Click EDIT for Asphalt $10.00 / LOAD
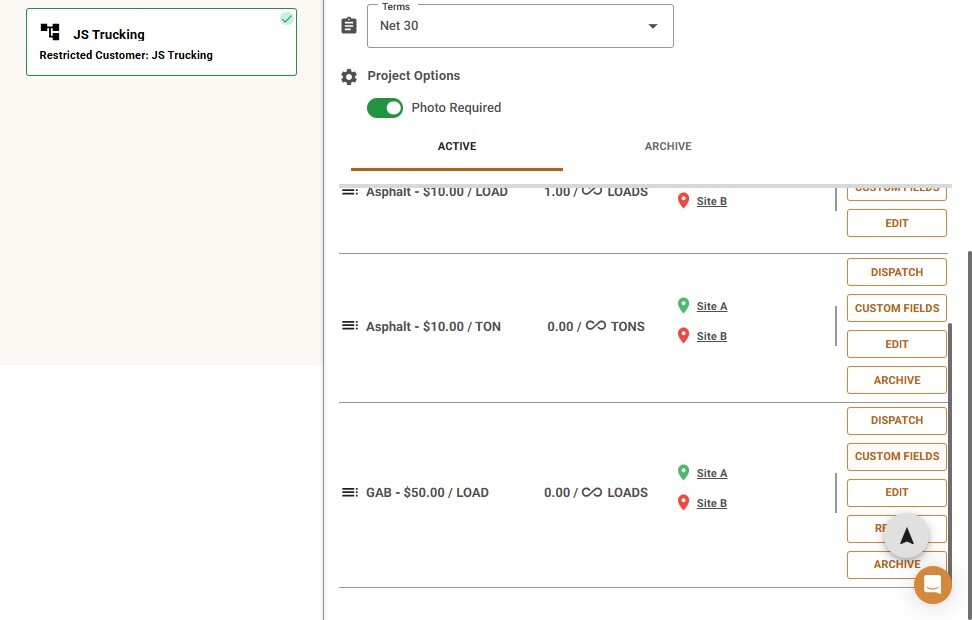This screenshot has height=620, width=972. tap(896, 223)
